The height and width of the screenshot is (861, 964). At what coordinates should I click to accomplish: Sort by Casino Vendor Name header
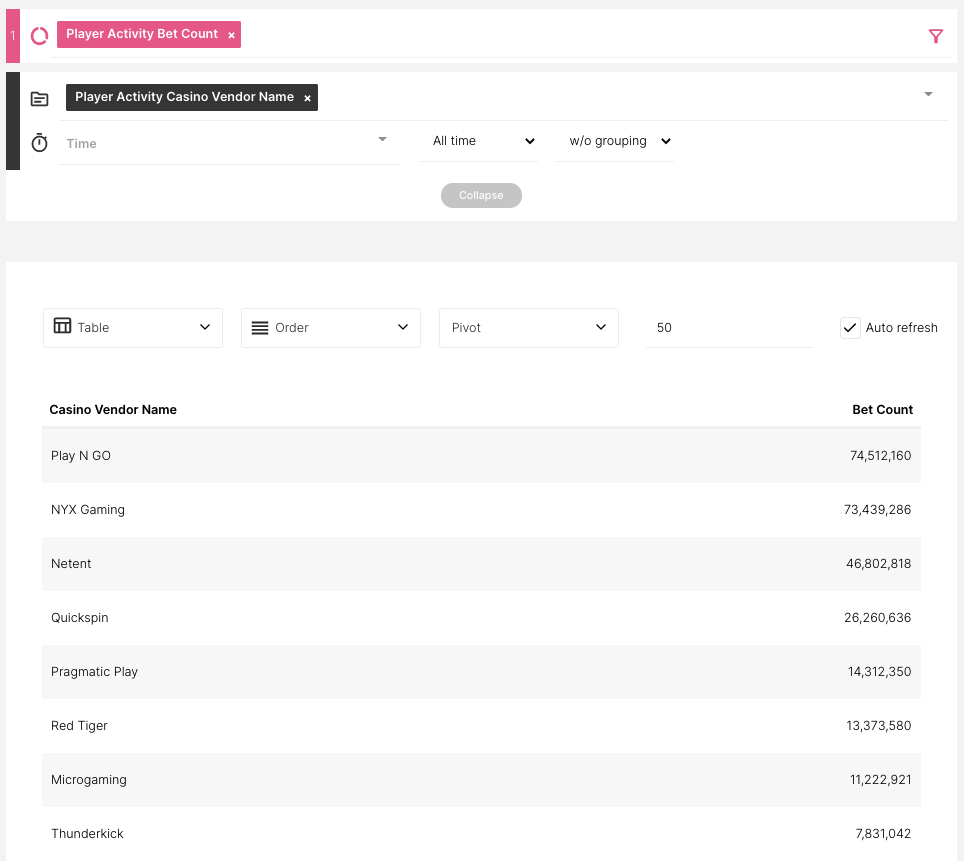click(113, 410)
